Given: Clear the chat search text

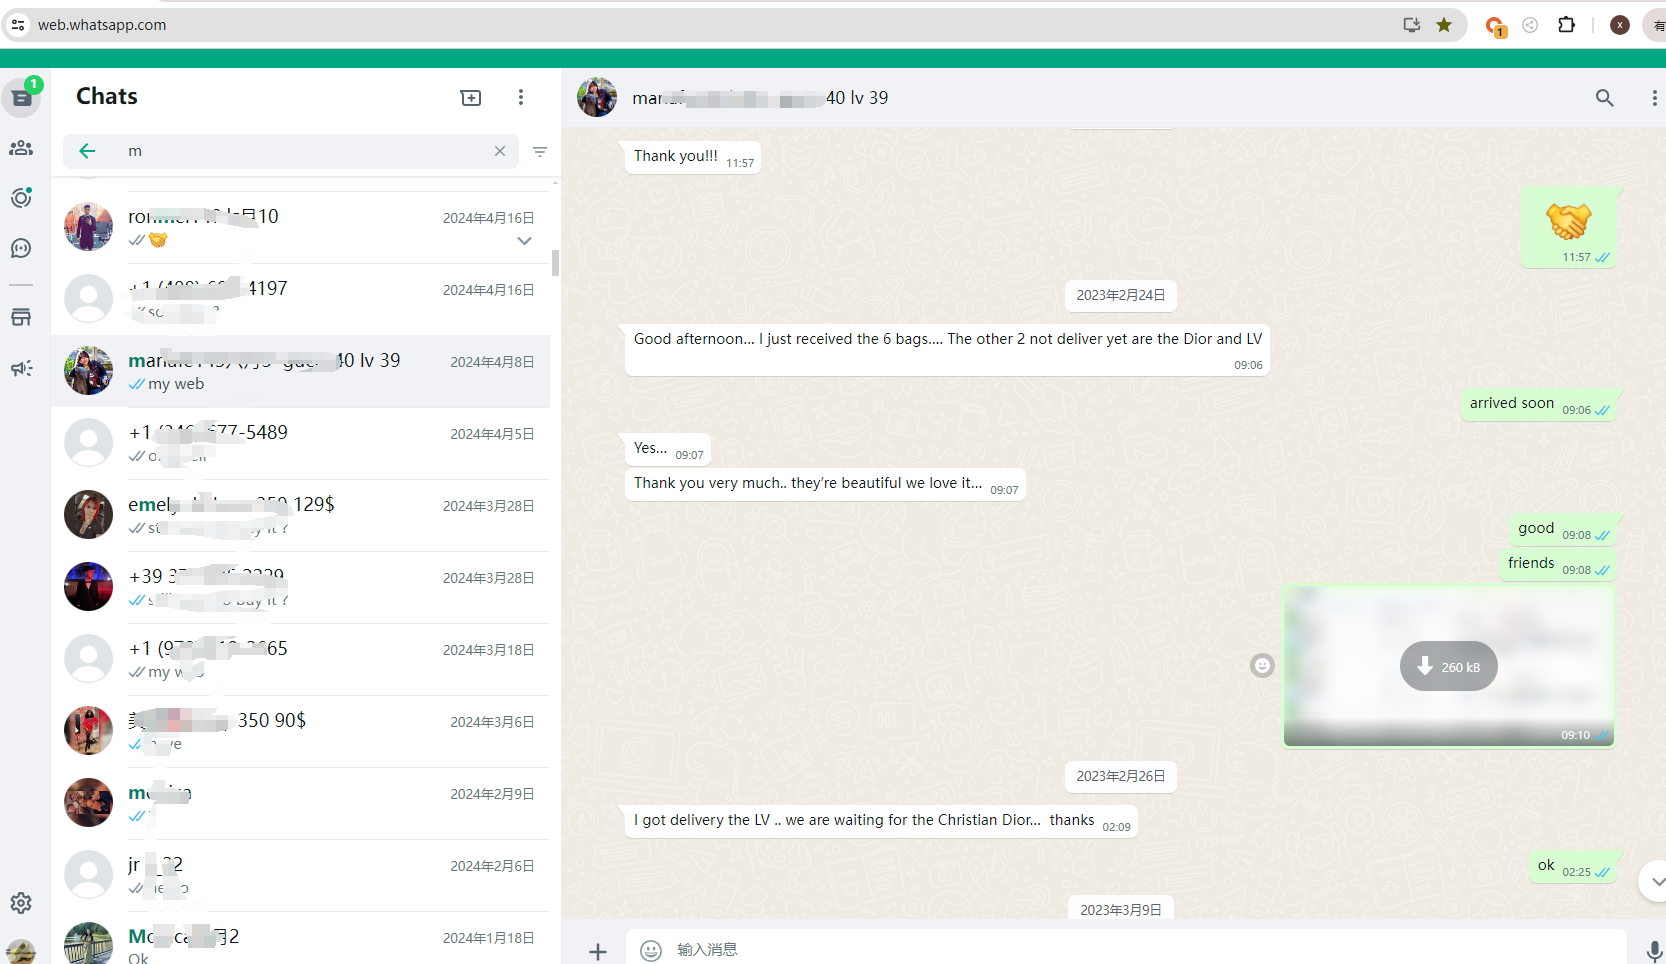Looking at the screenshot, I should 500,151.
